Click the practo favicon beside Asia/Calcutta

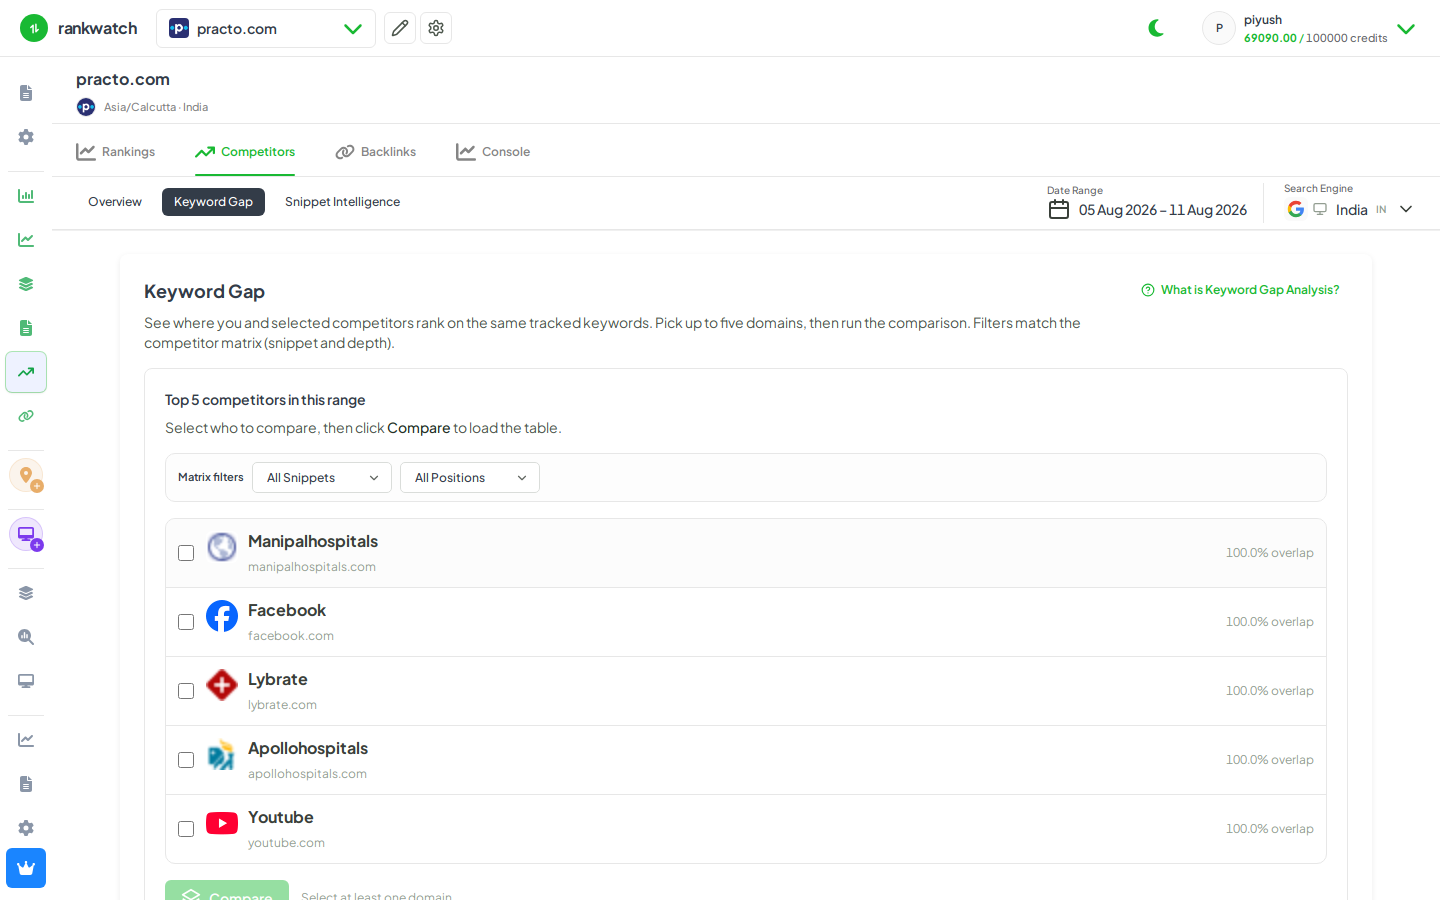86,107
